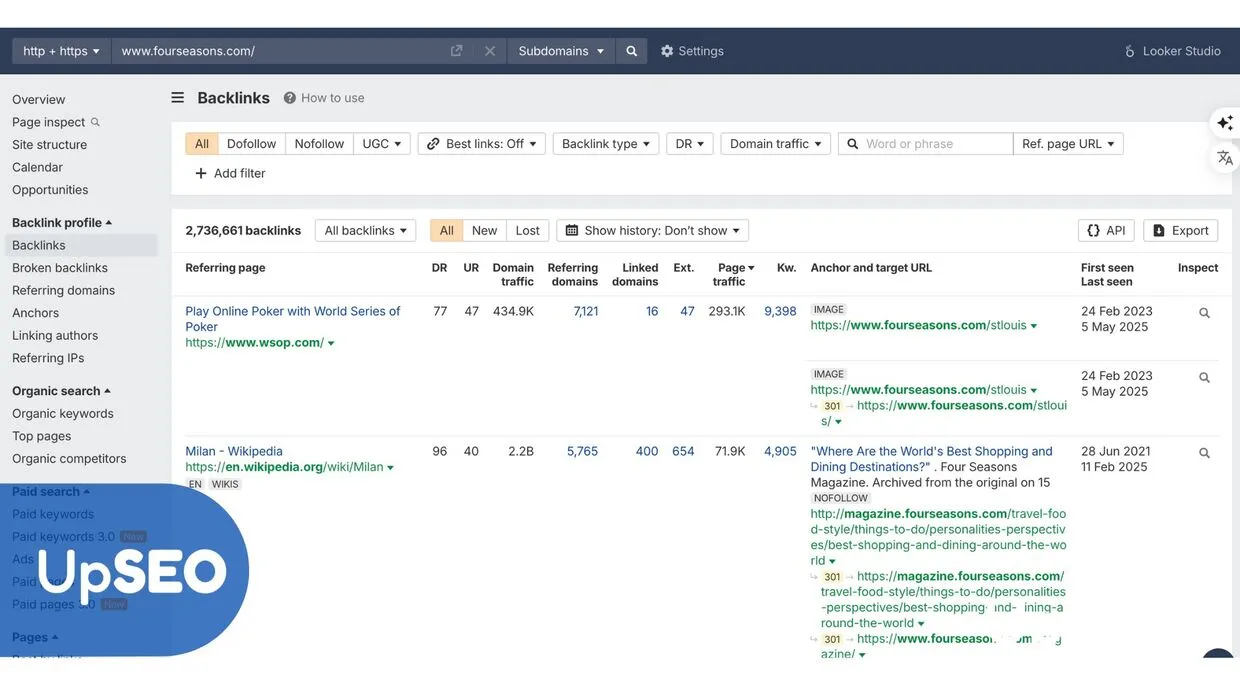Open the URL in a new tab icon
The width and height of the screenshot is (1240, 698).
click(456, 51)
